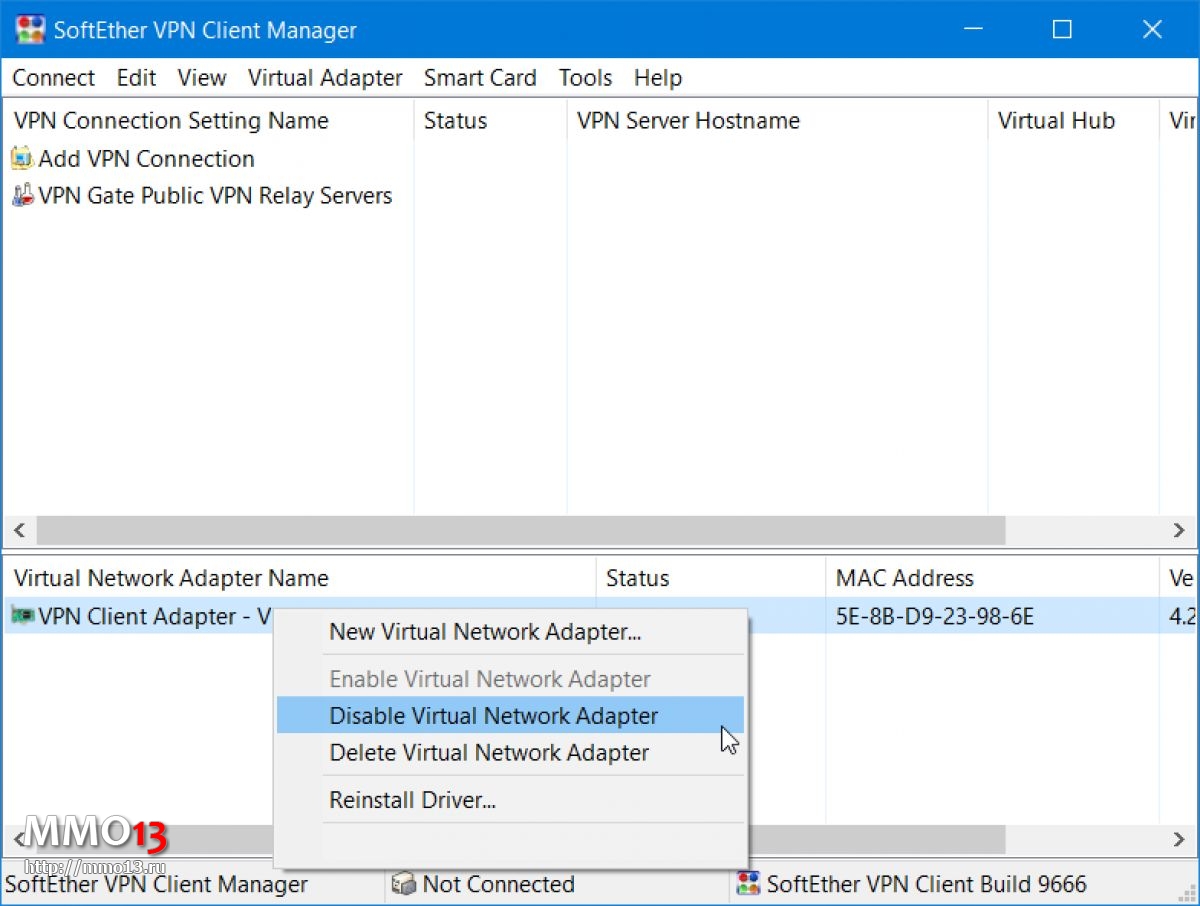Viewport: 1200px width, 906px height.
Task: Click right arrow of adapter list scrollbar
Action: (1179, 838)
